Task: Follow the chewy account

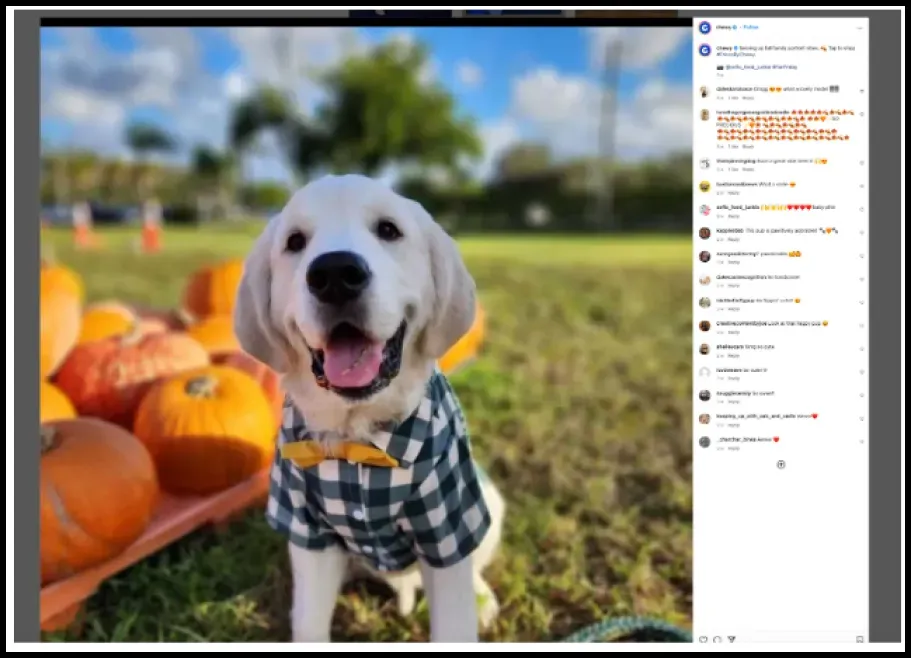Action: coord(751,27)
